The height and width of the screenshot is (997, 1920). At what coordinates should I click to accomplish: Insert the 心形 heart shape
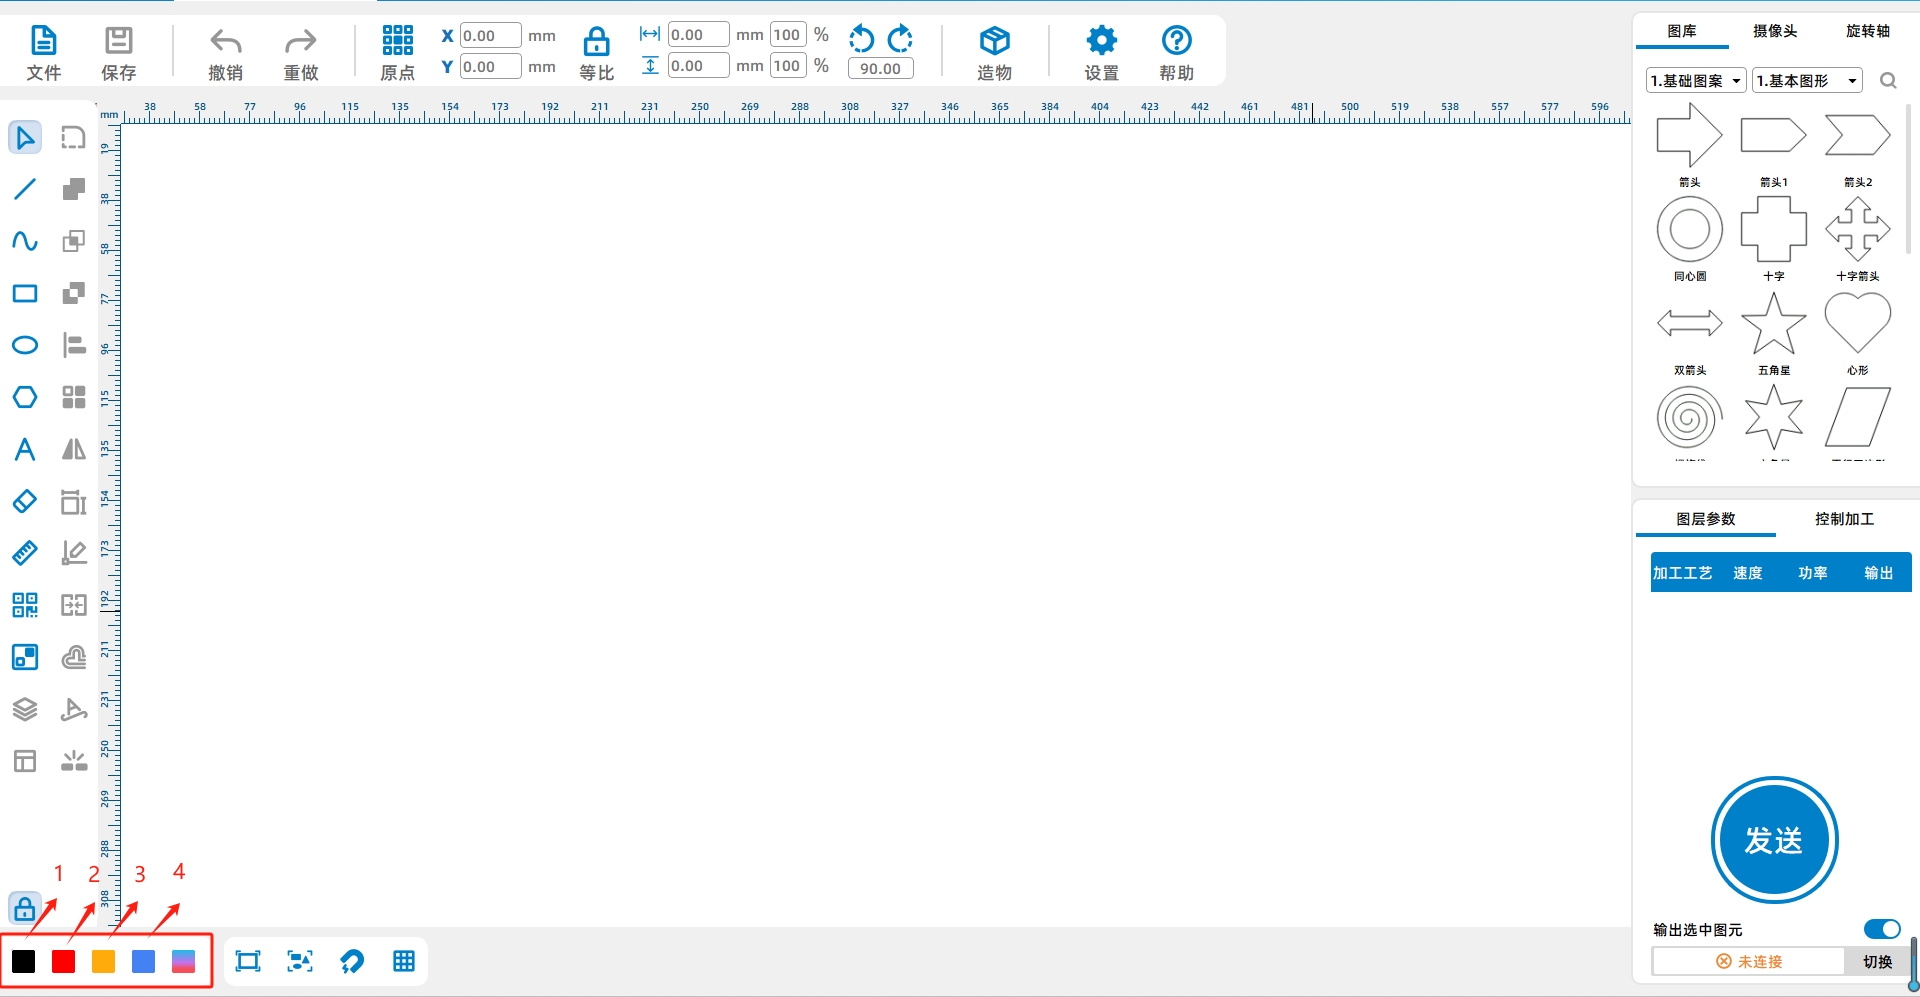pos(1858,323)
